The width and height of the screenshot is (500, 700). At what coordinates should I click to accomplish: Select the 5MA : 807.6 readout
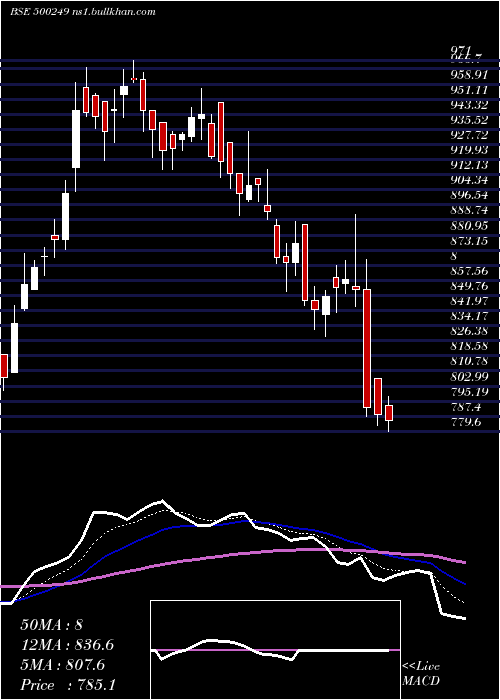(x=62, y=665)
